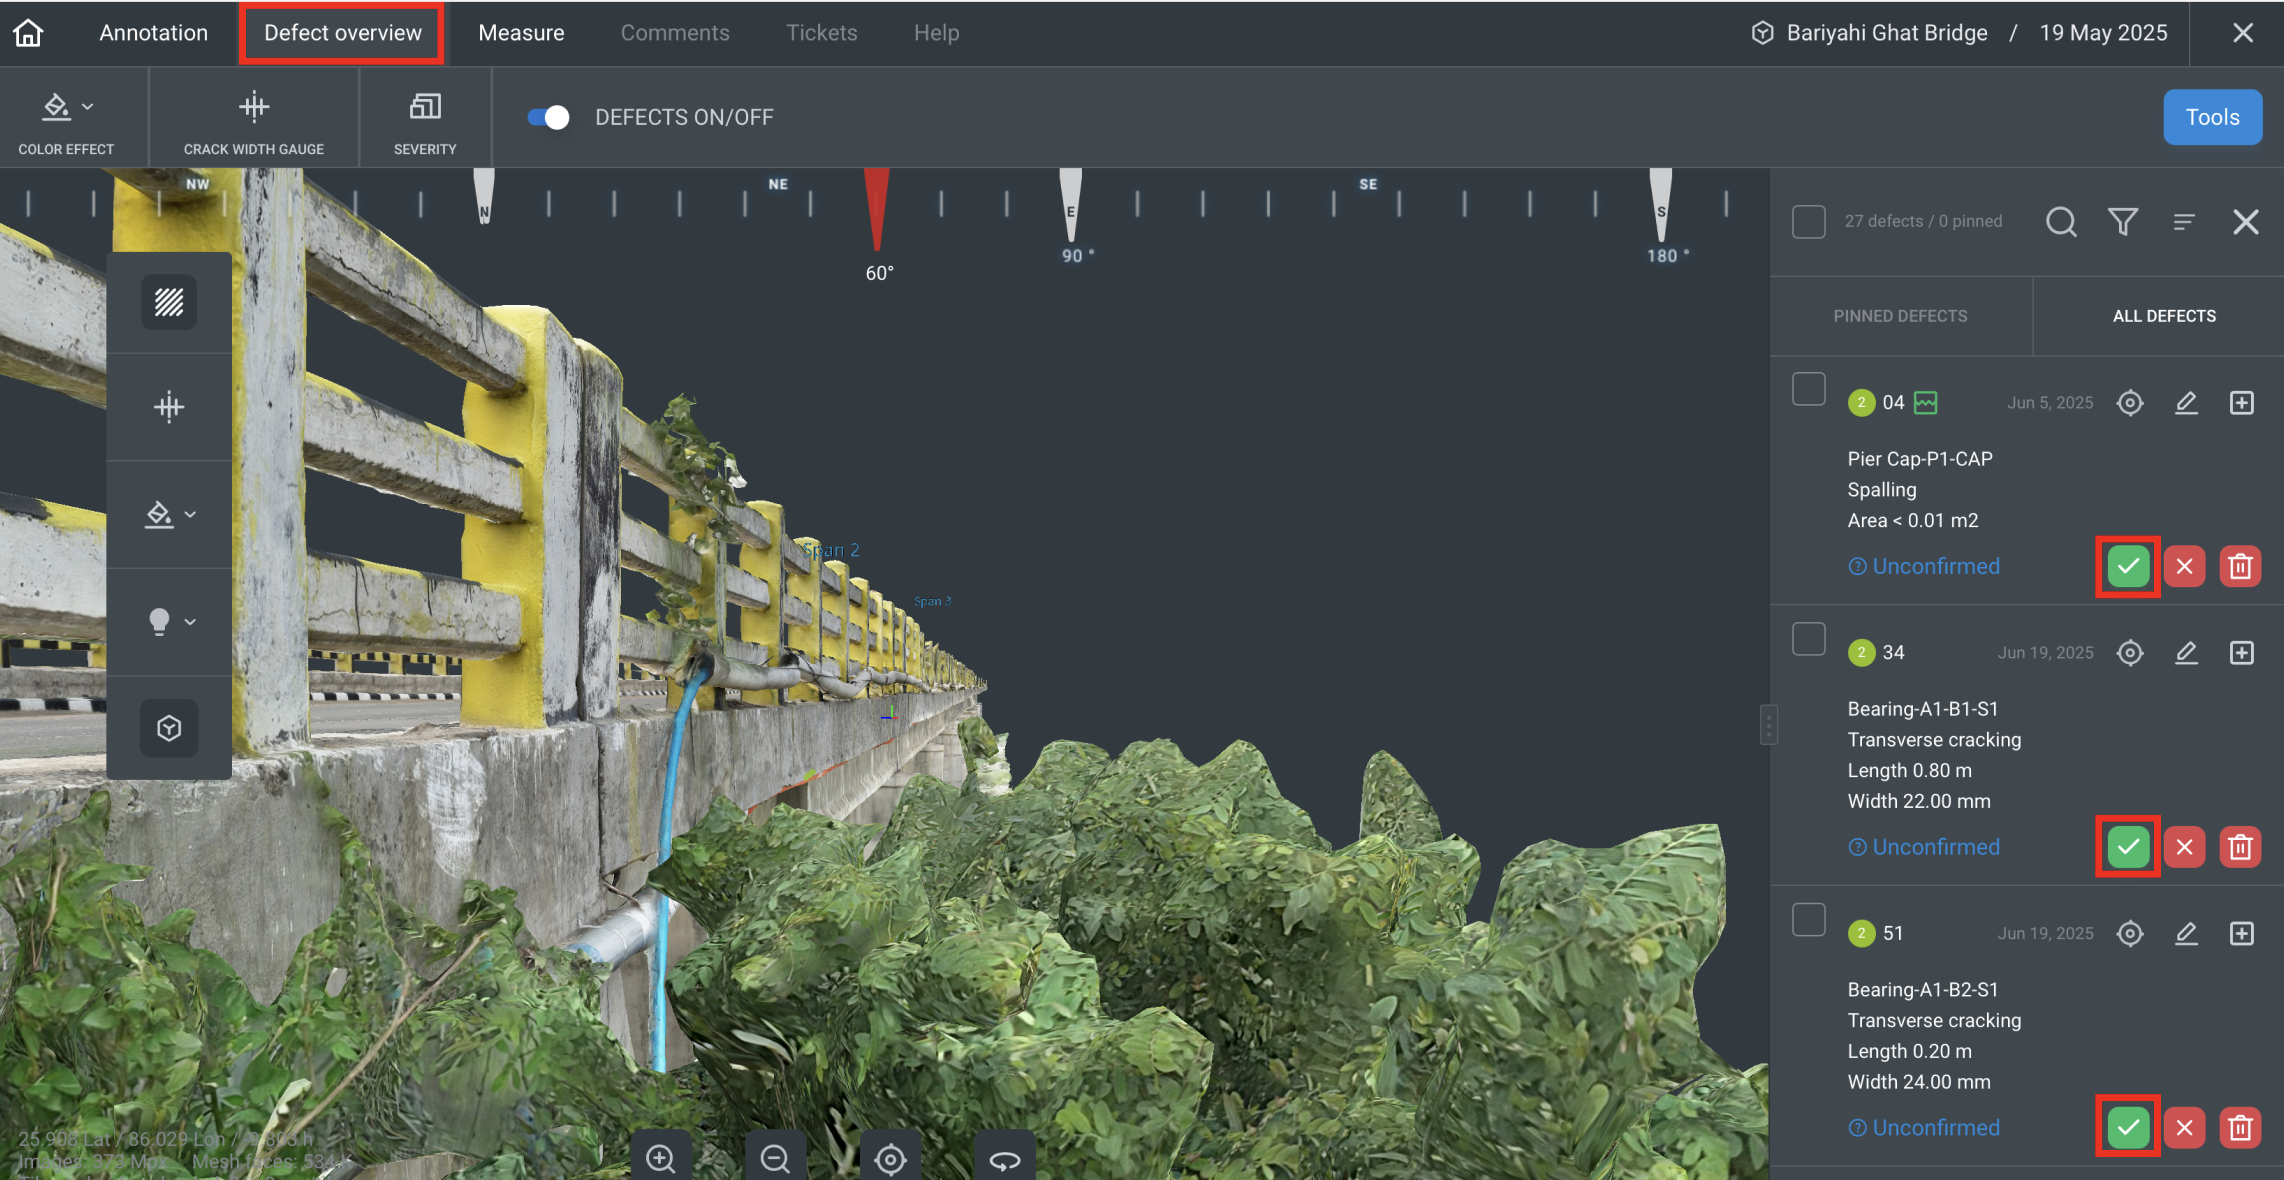Screen dimensions: 2284x1180
Task: Go to the home screen icon
Action: click(28, 33)
